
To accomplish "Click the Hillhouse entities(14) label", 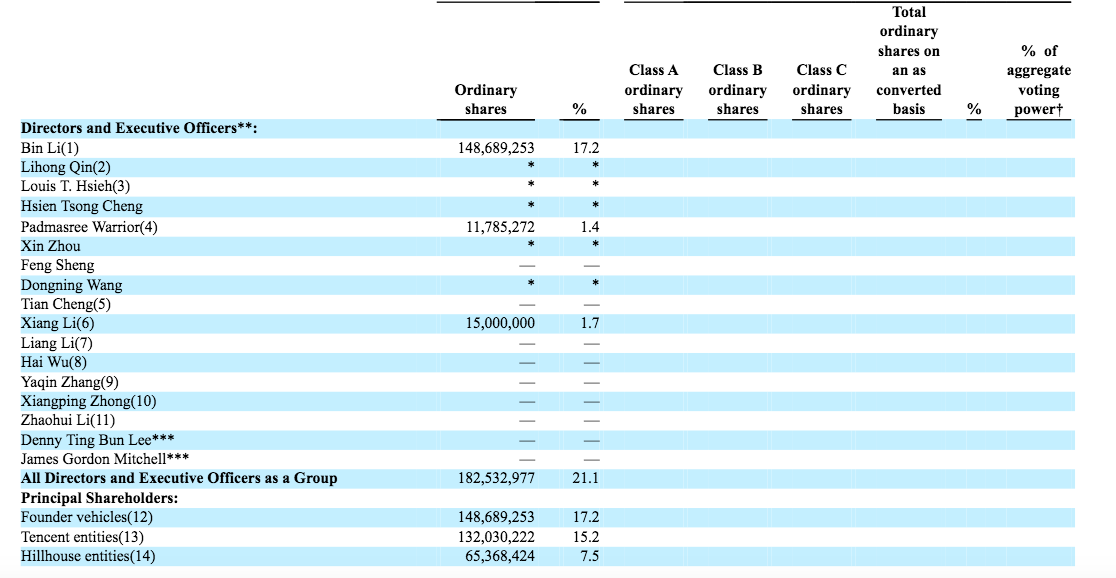I will (x=88, y=556).
